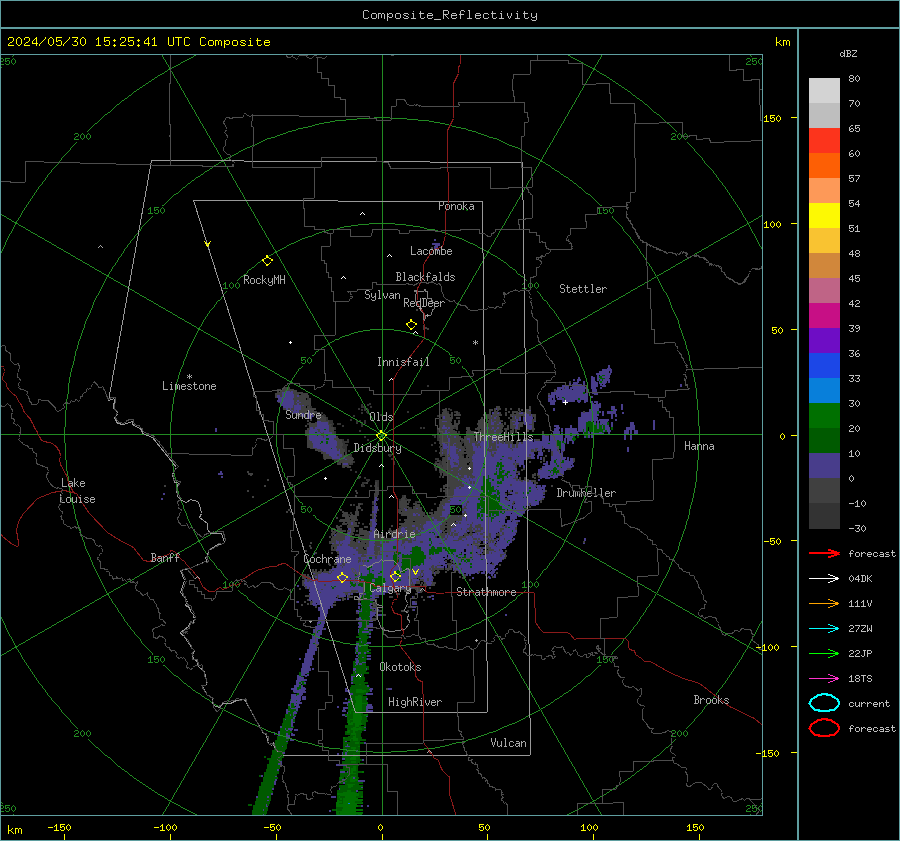Click the orange 111V arrow icon
This screenshot has height=841, width=900.
(x=824, y=603)
